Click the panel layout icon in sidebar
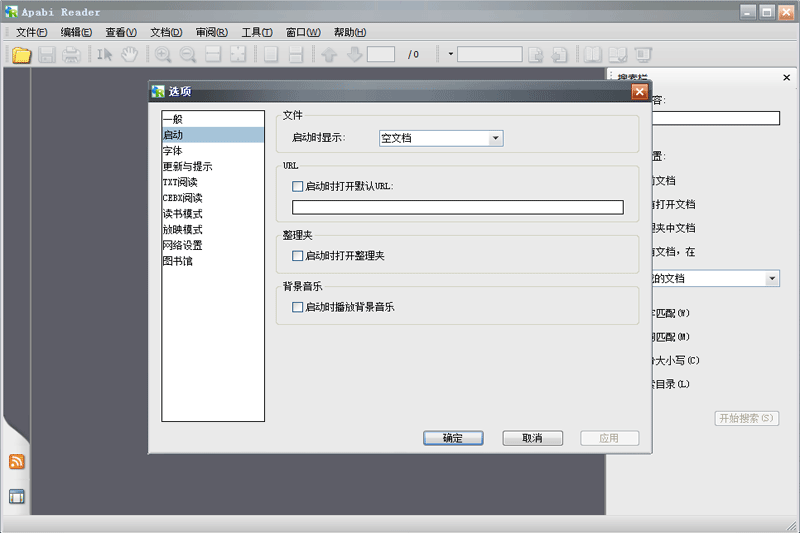 pos(16,496)
